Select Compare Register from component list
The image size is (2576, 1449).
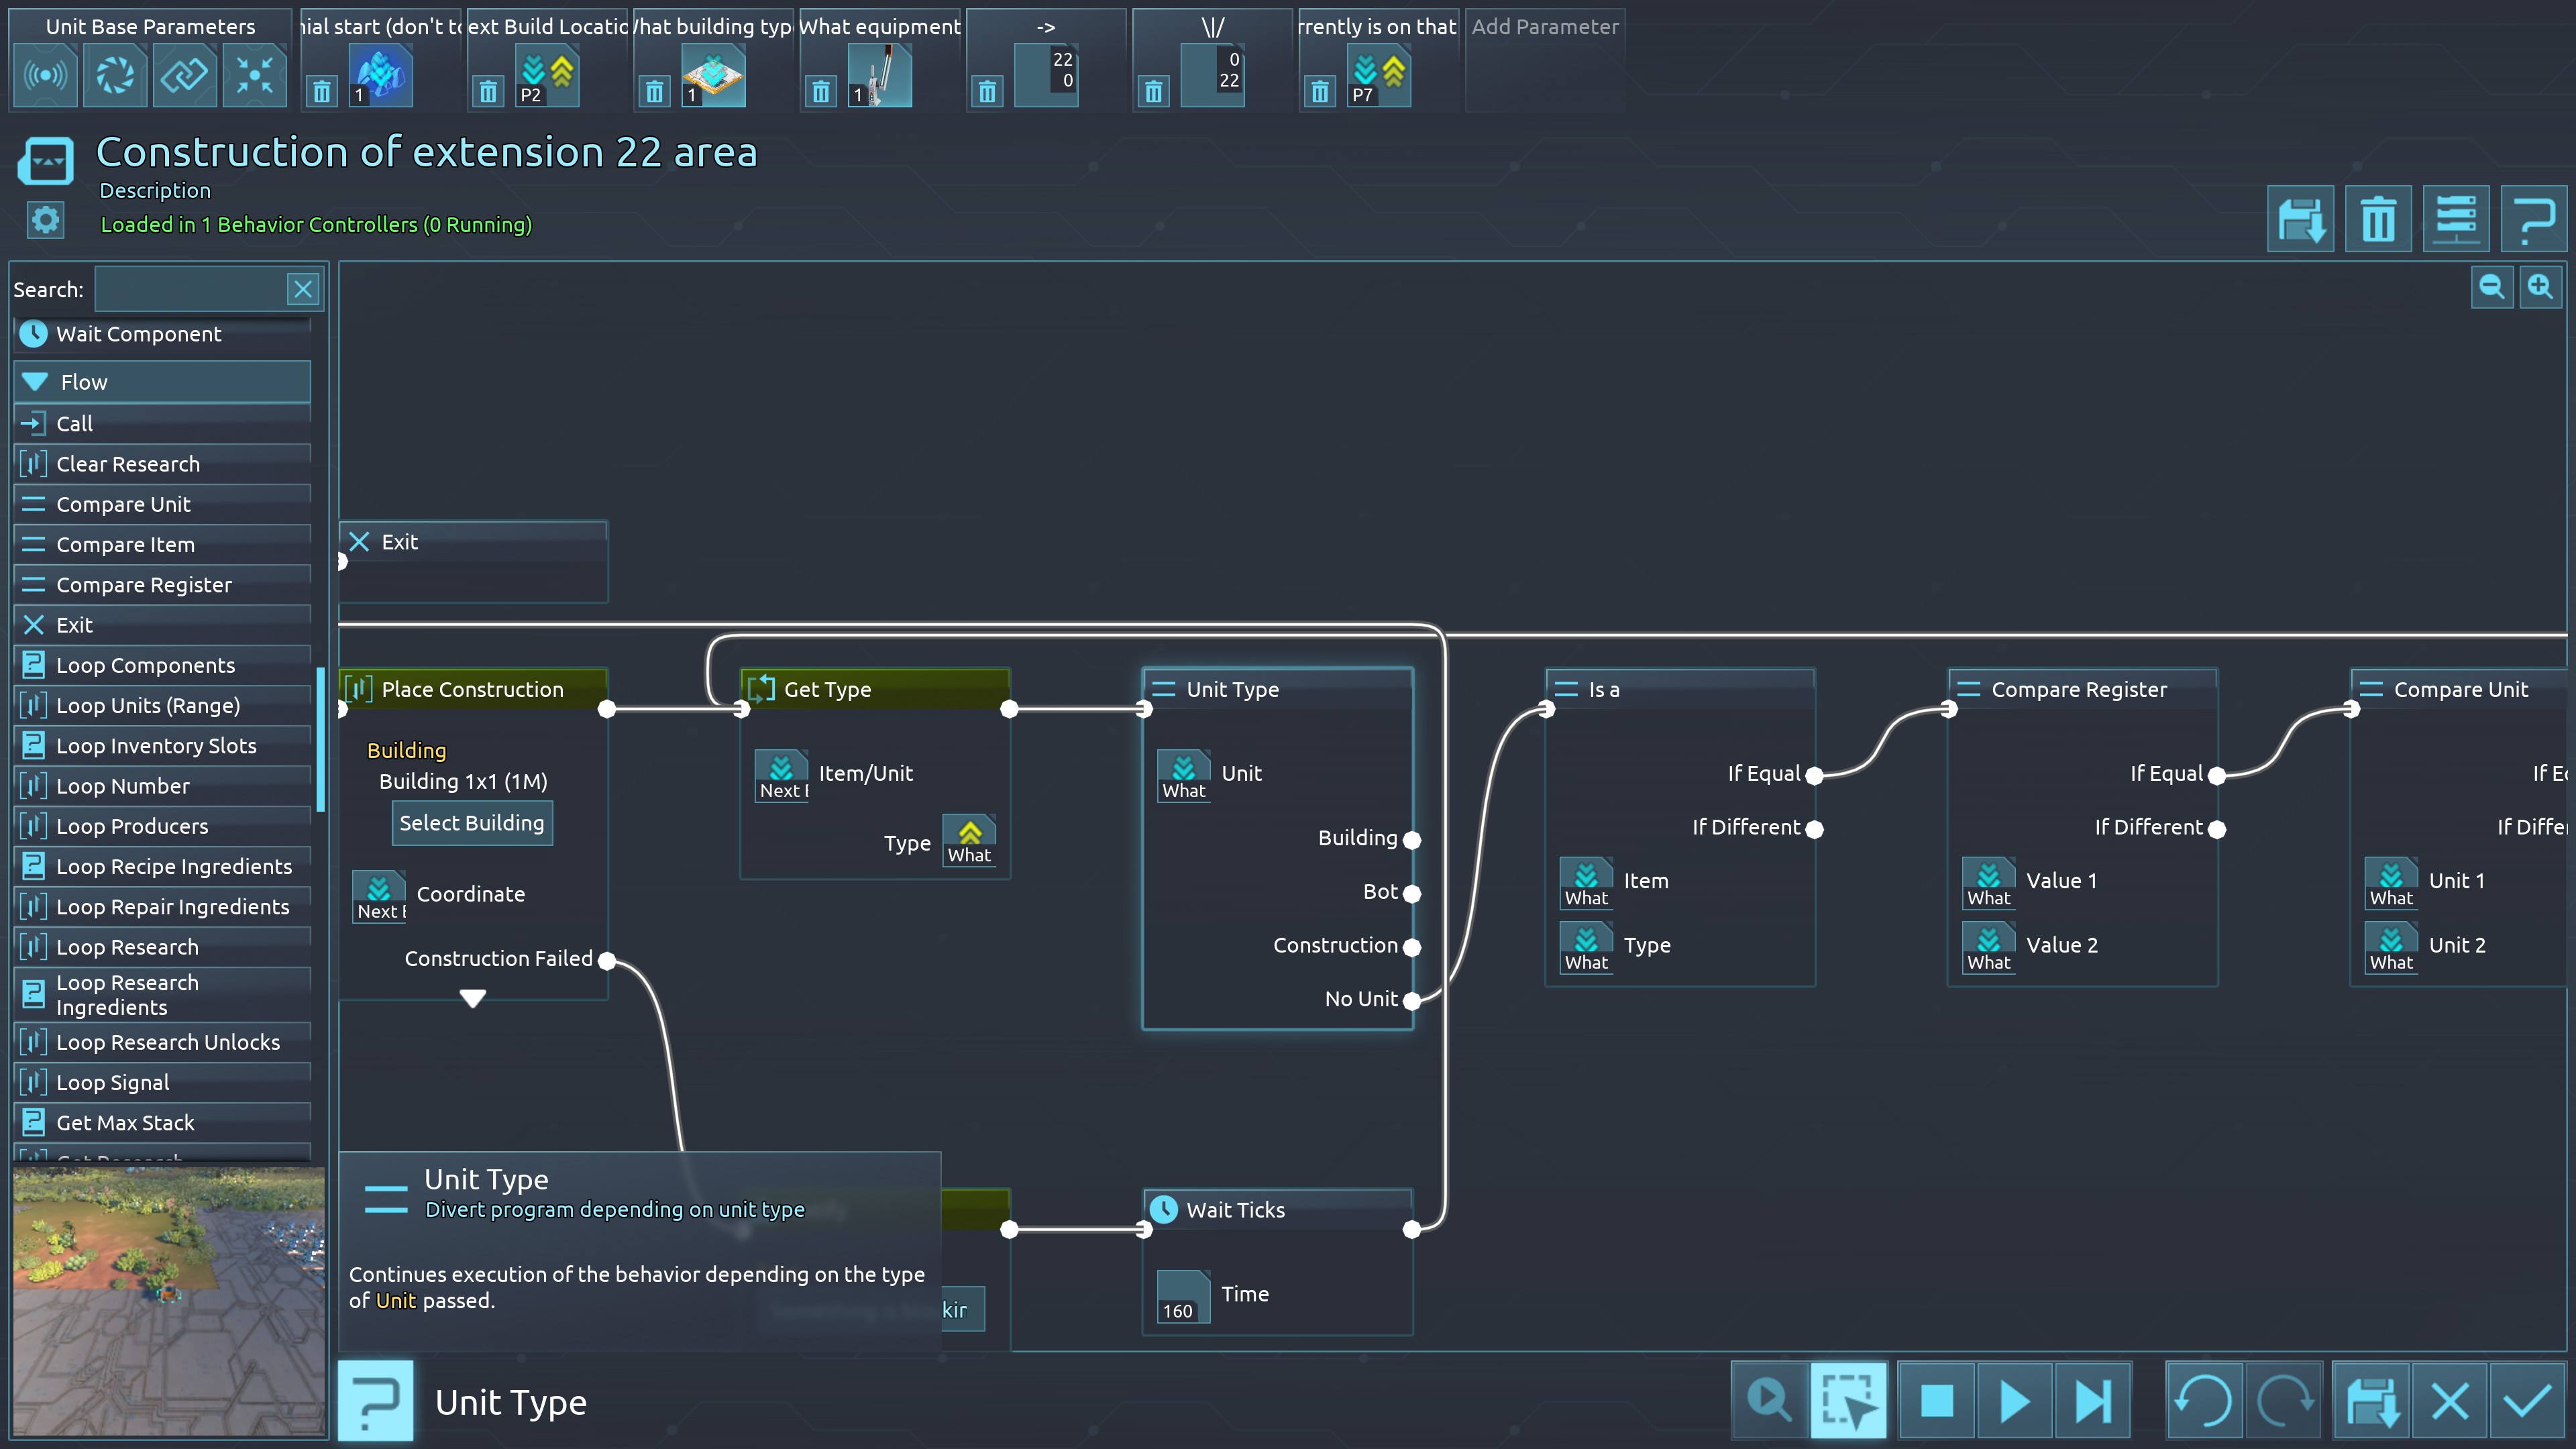point(144,585)
